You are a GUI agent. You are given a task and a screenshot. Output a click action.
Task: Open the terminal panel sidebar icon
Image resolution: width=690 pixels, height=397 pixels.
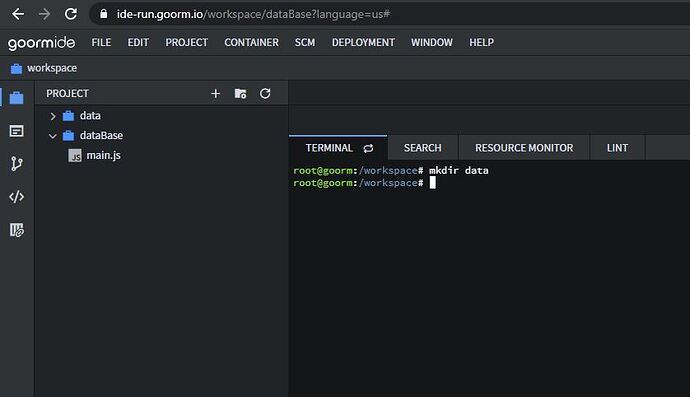pyautogui.click(x=16, y=131)
